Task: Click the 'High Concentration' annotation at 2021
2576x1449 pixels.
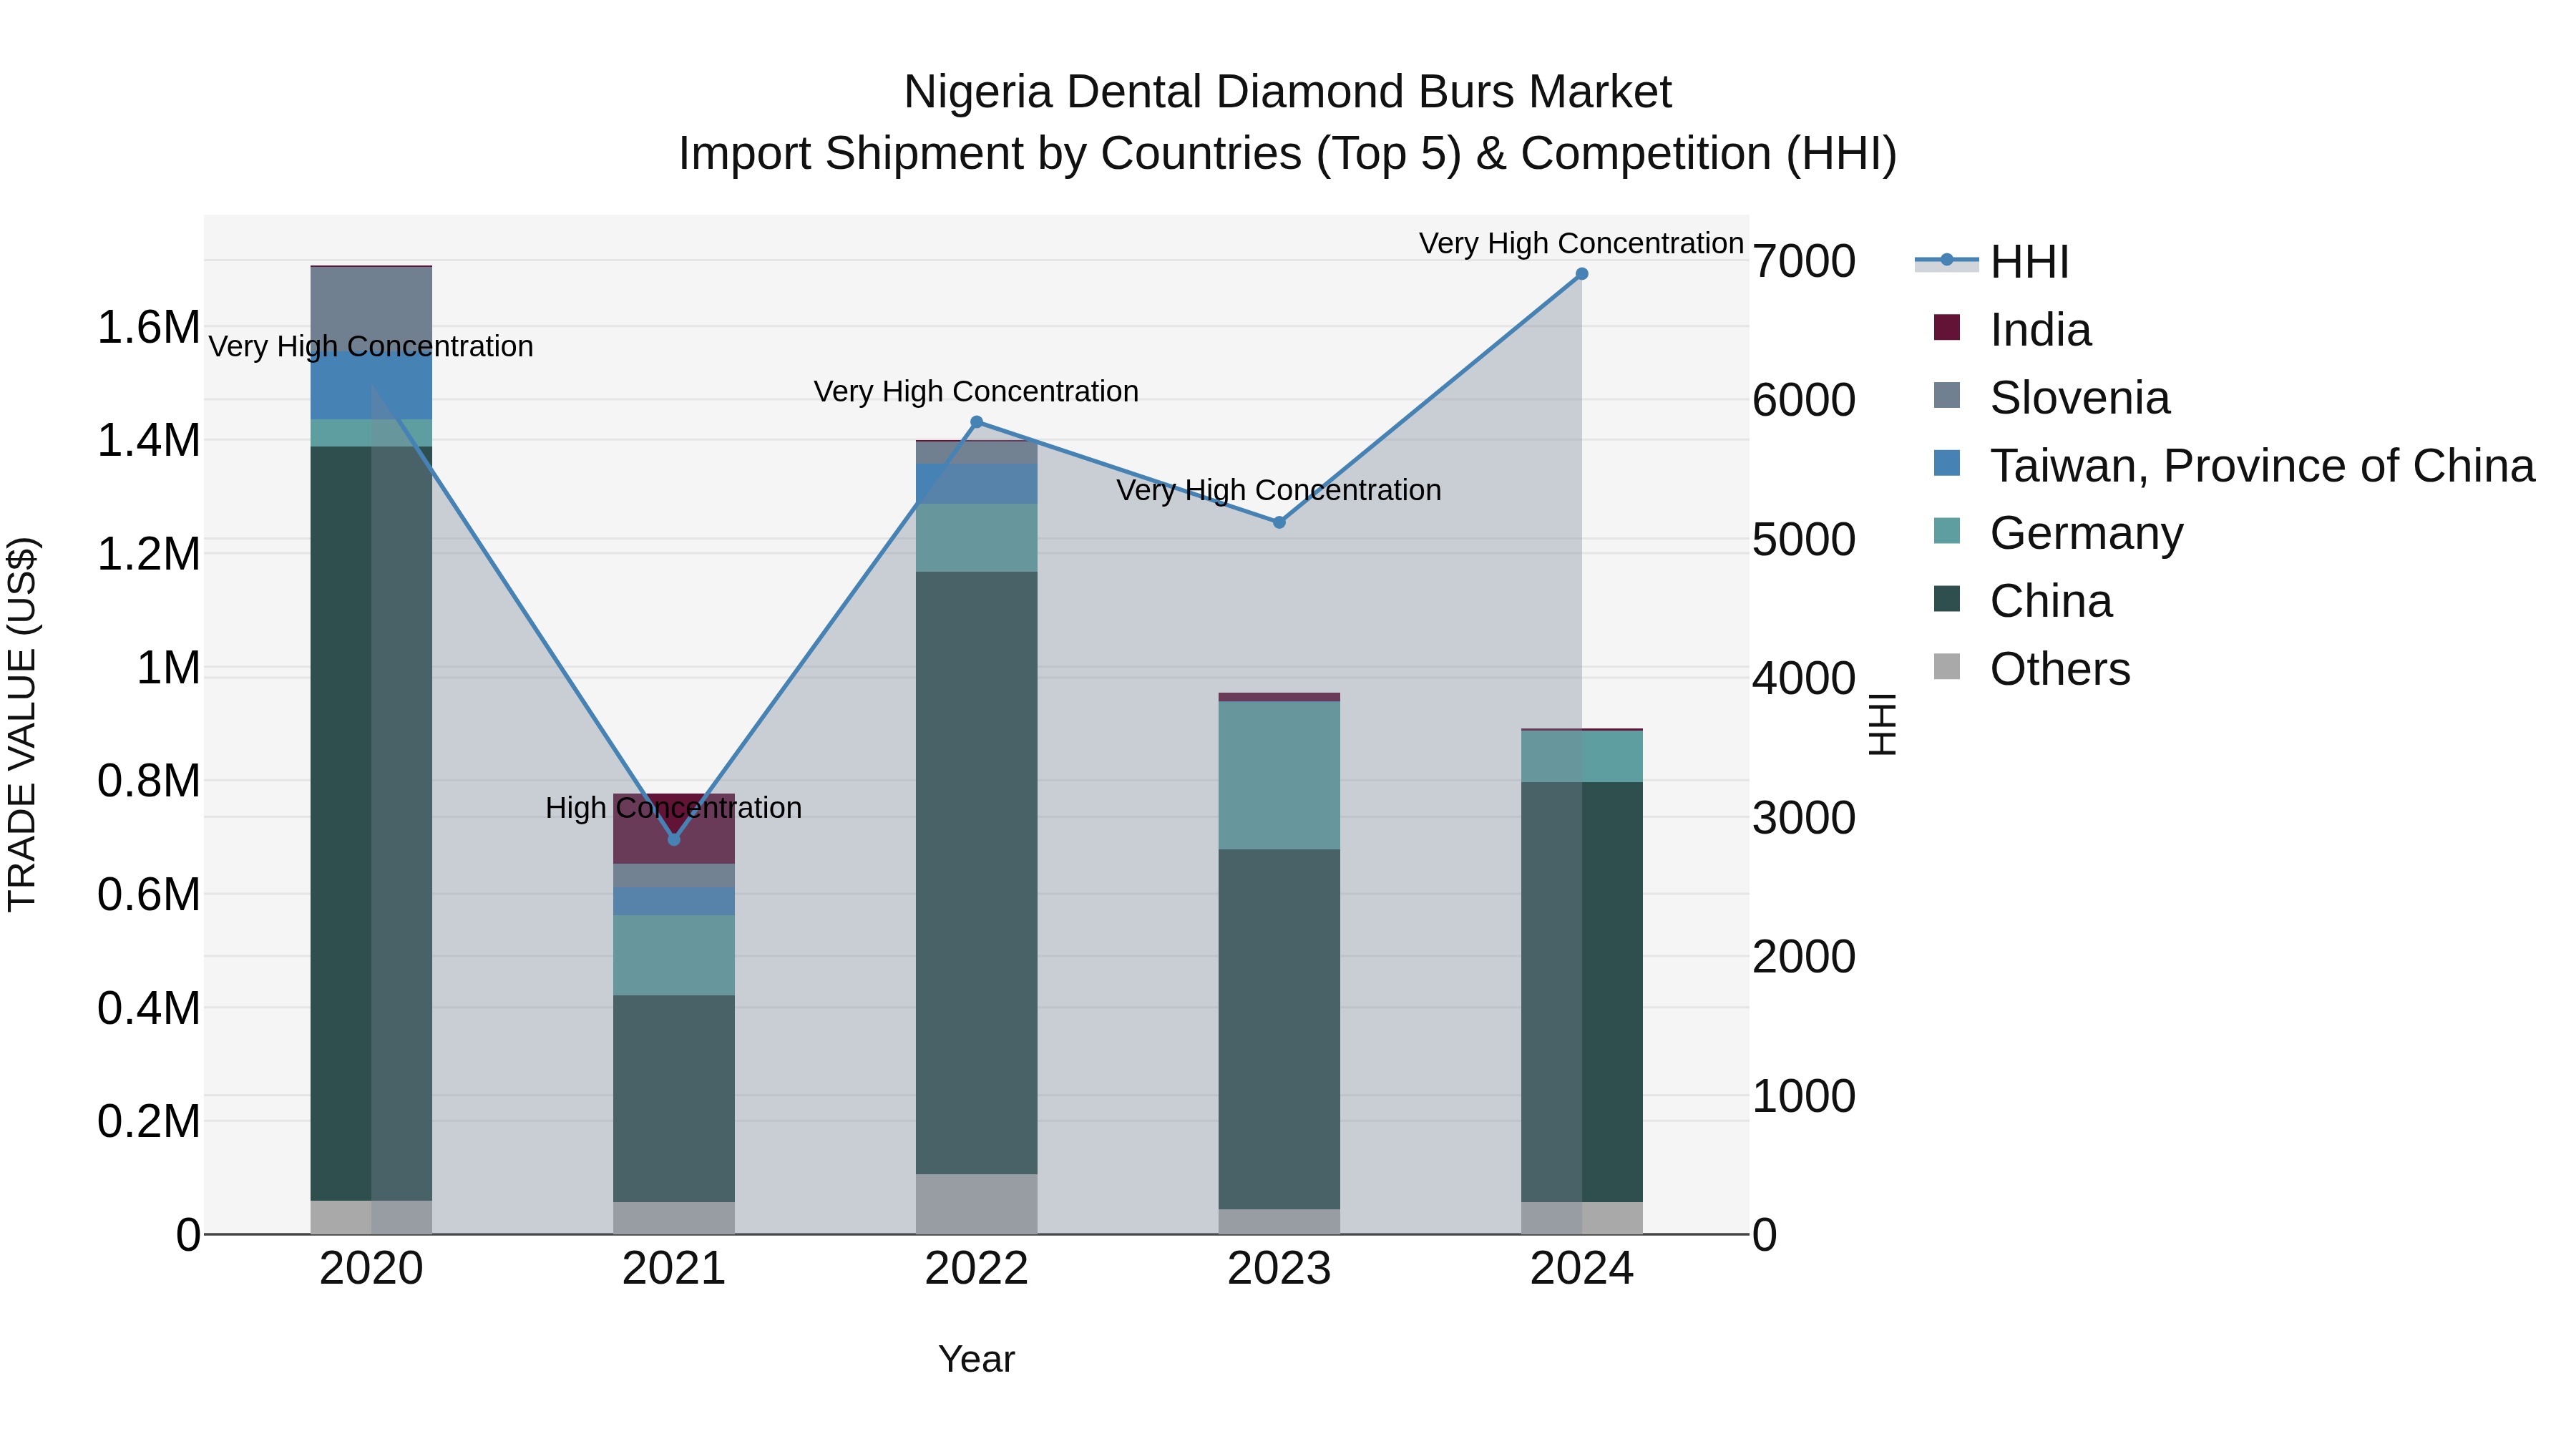Action: (x=674, y=807)
